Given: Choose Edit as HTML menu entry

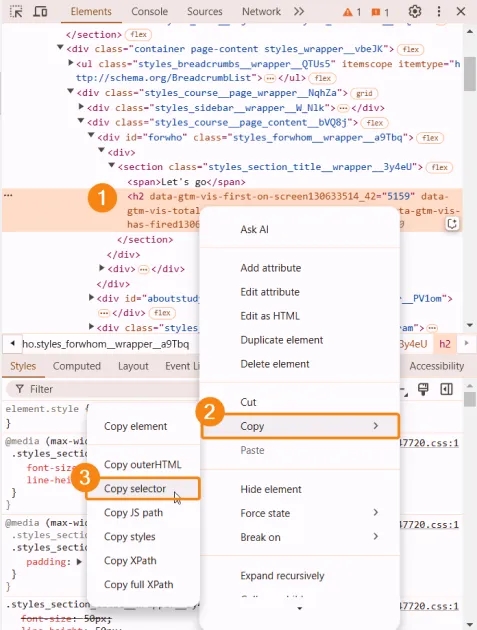Looking at the screenshot, I should coord(270,316).
